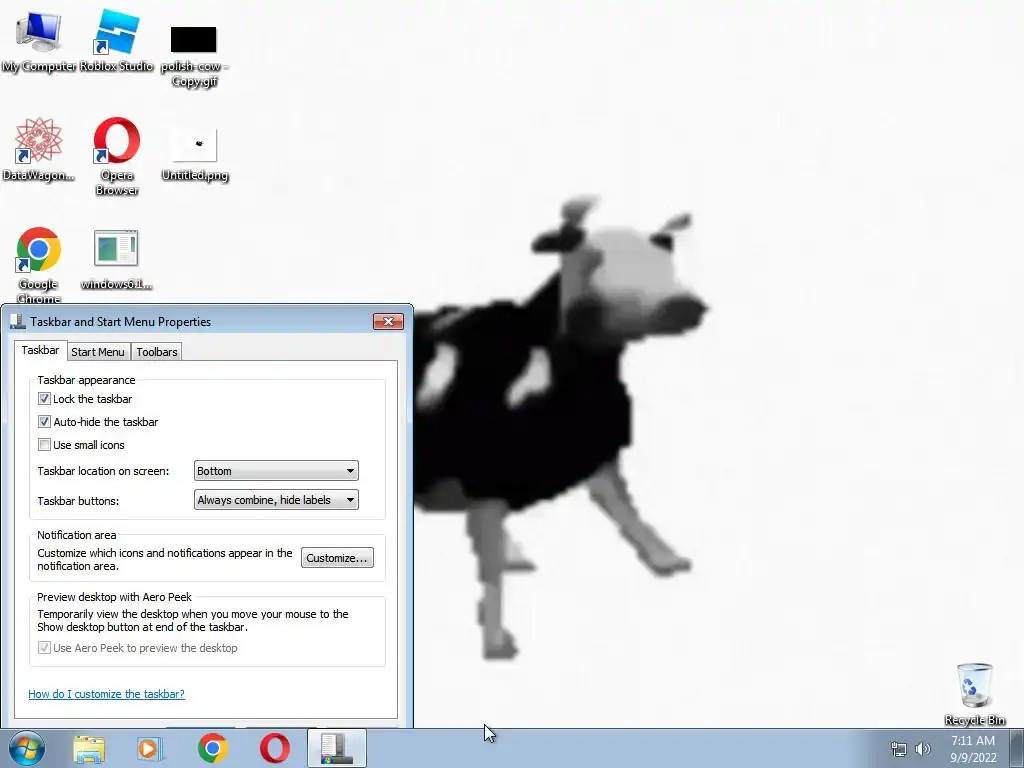Open the Taskbar buttons dropdown

click(x=276, y=500)
